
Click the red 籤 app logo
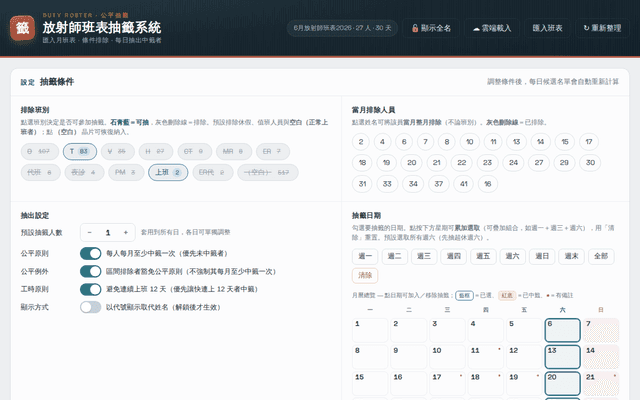coord(22,28)
